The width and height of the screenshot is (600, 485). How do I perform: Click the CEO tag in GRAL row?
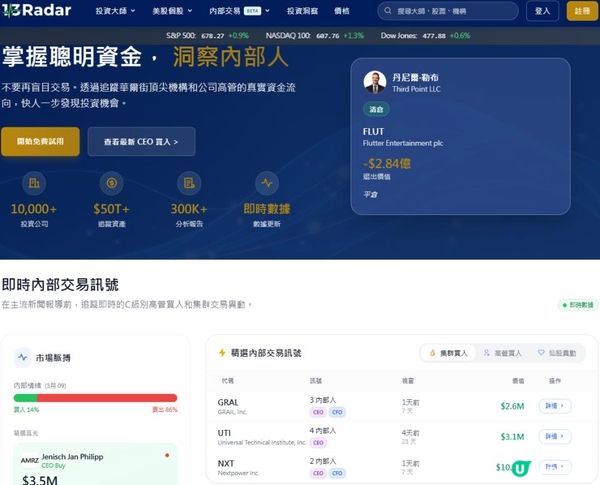(x=318, y=412)
